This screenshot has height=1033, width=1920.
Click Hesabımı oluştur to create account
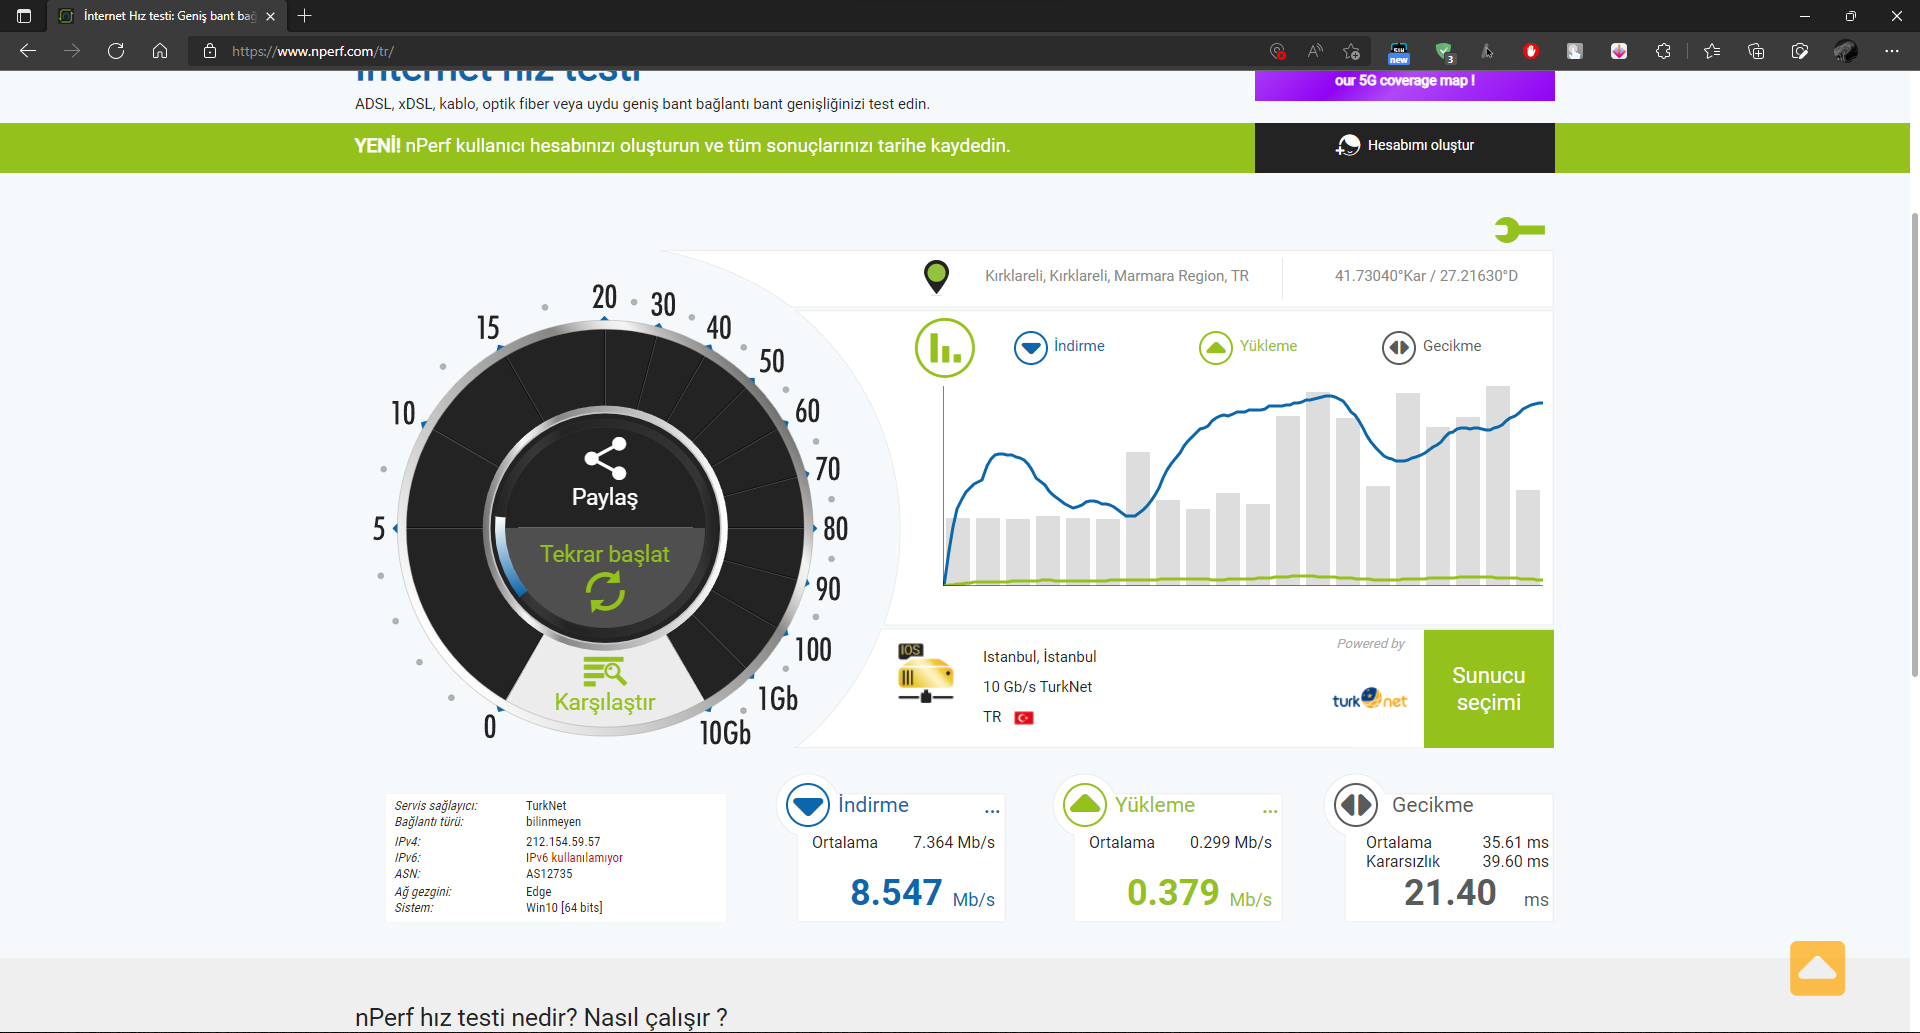click(1405, 147)
